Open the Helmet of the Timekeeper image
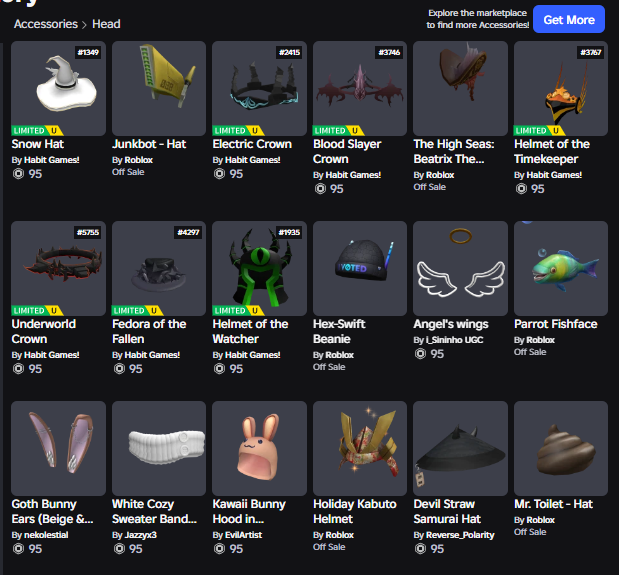This screenshot has height=575, width=619. (x=561, y=88)
